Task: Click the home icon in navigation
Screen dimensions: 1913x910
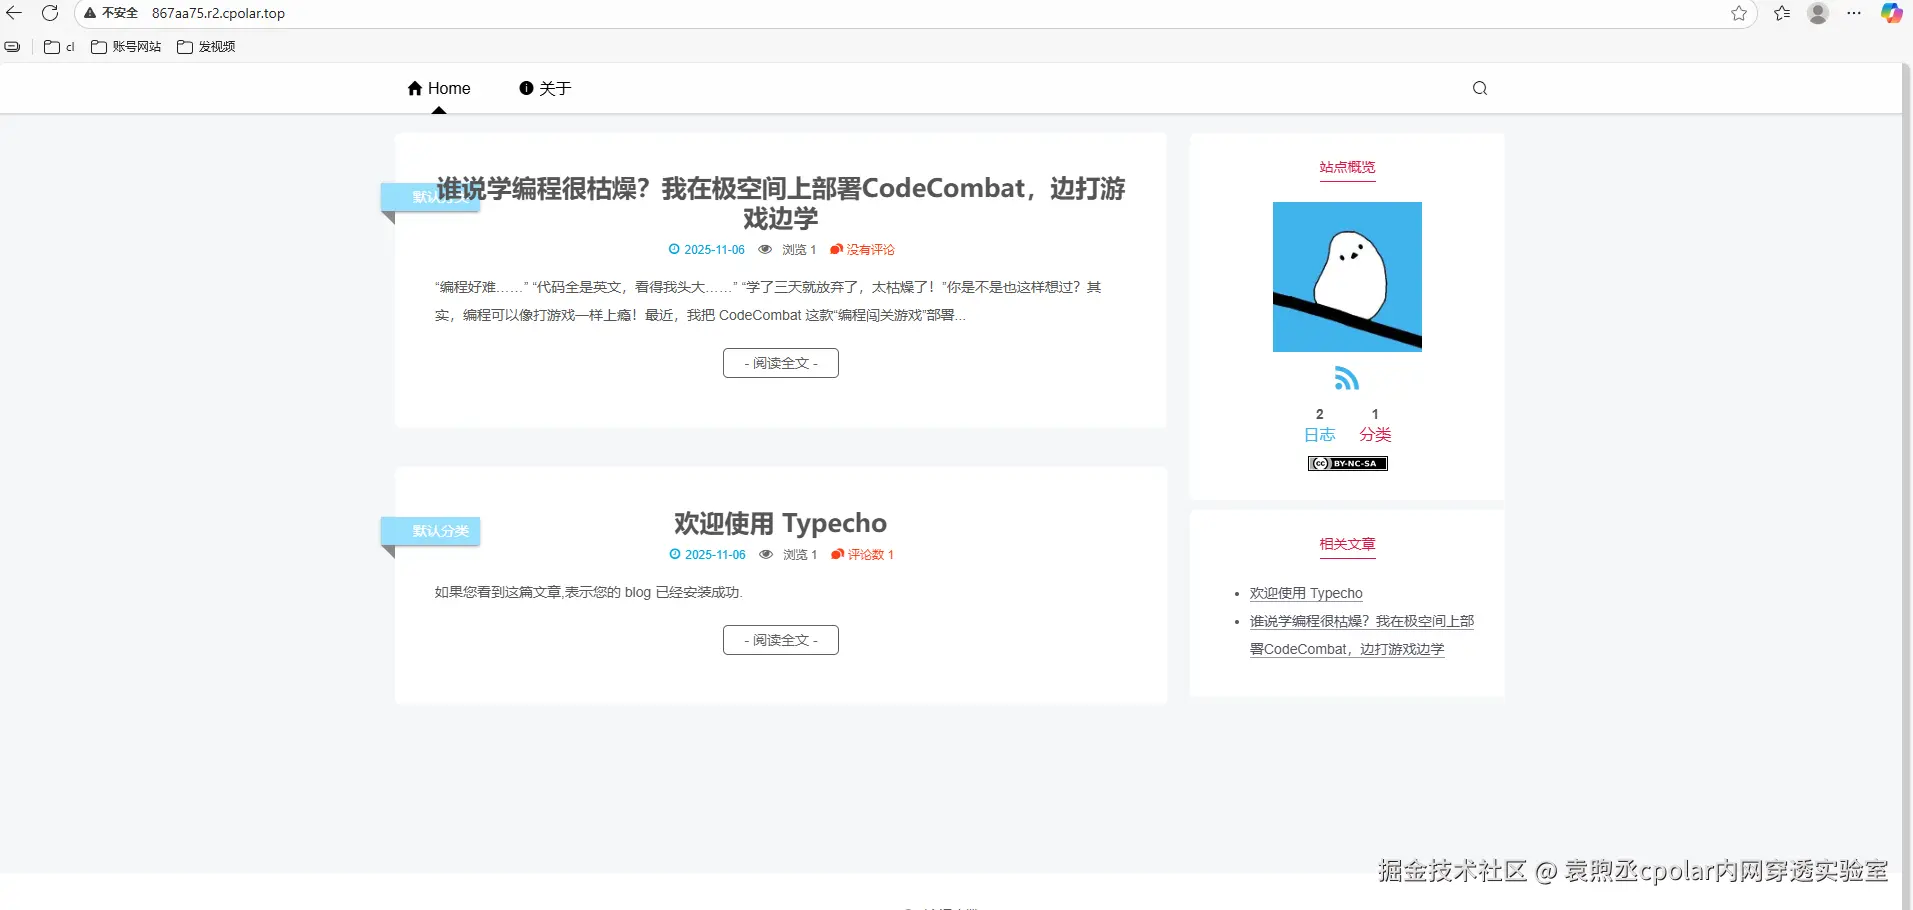Action: tap(415, 88)
